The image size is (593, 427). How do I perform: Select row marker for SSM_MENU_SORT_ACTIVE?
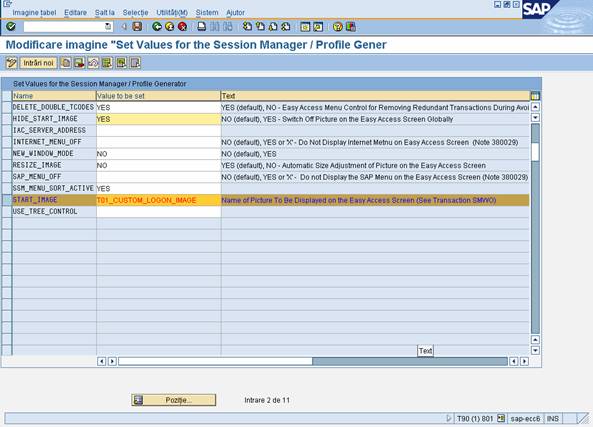tap(7, 188)
